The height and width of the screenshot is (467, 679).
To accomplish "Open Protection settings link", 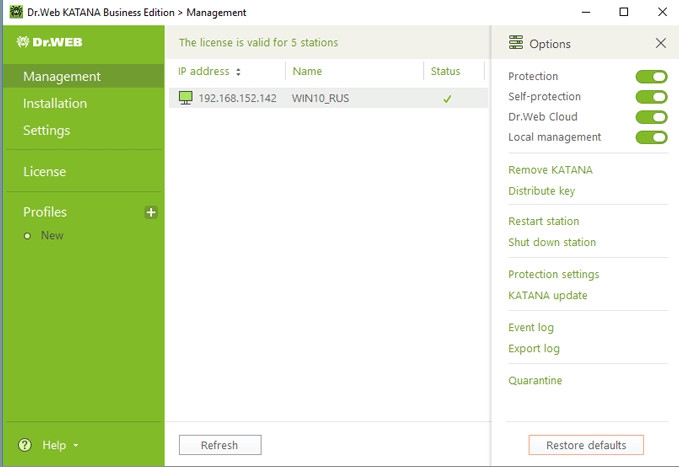I will coord(553,274).
